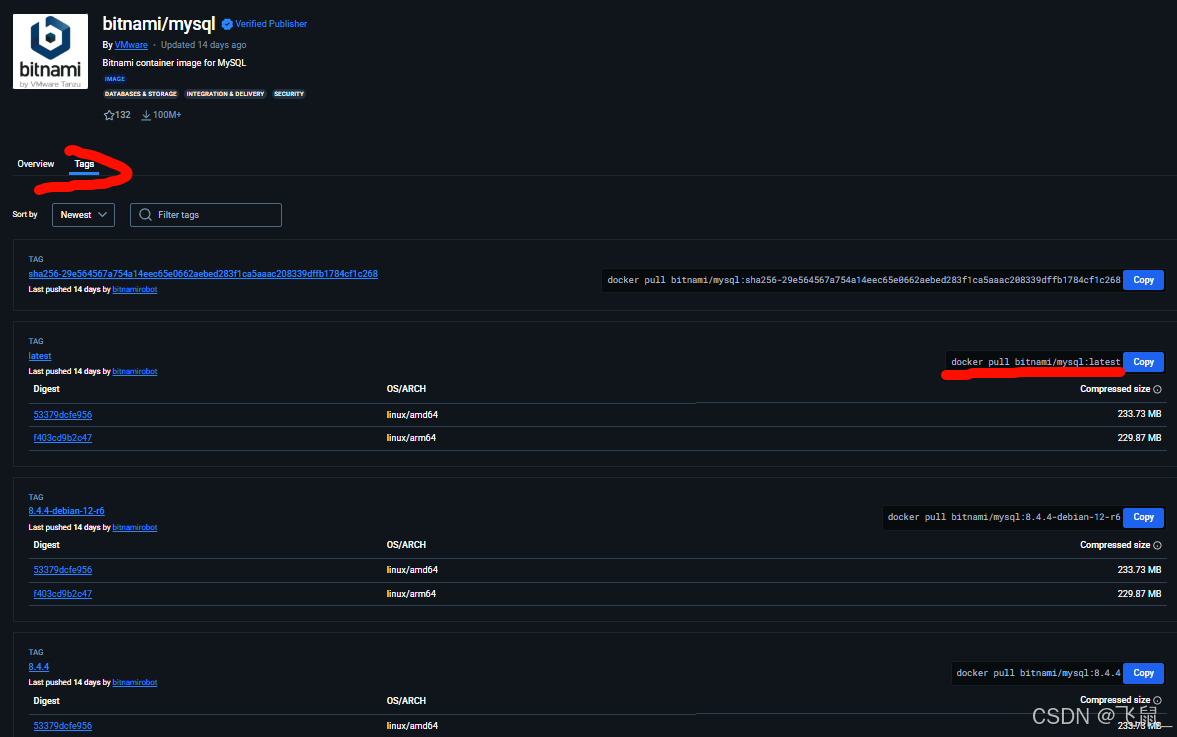The image size is (1177, 737).
Task: Click 233.73 MB size under 8.4.4-debian-12-r6
Action: [1139, 570]
